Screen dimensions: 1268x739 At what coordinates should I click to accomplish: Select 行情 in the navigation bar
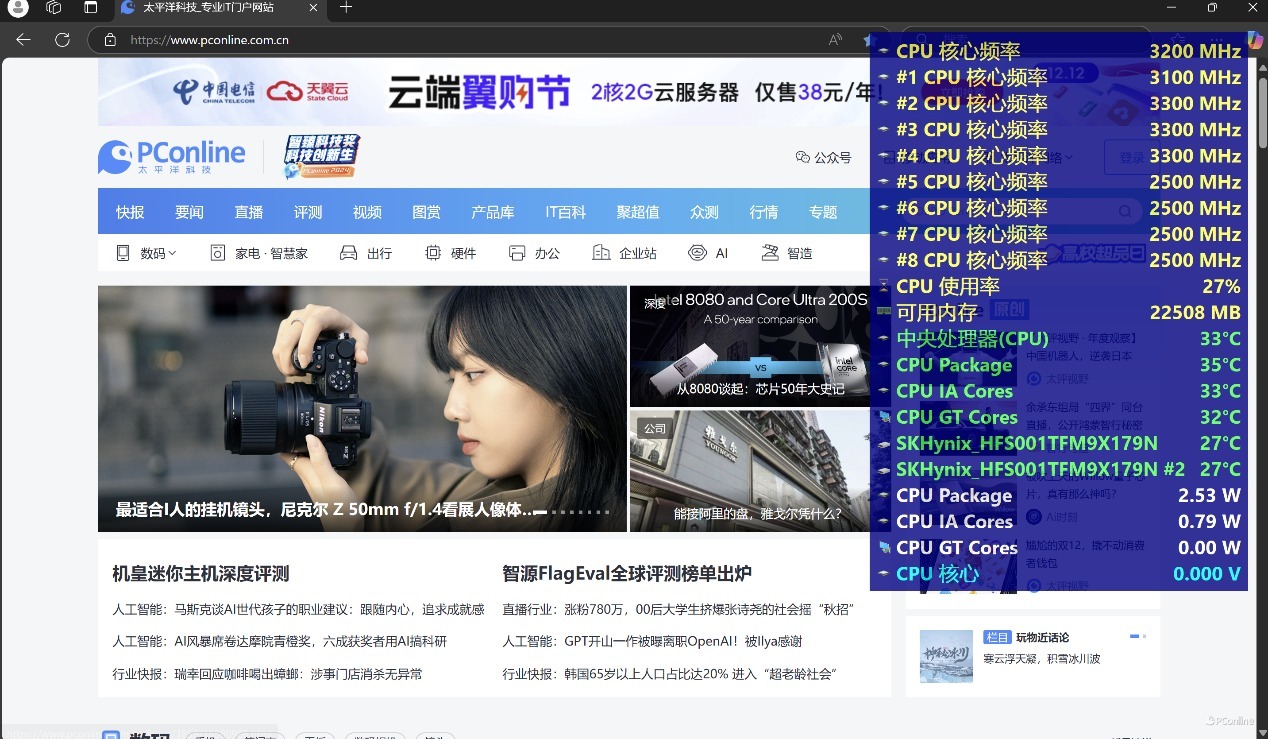[764, 212]
